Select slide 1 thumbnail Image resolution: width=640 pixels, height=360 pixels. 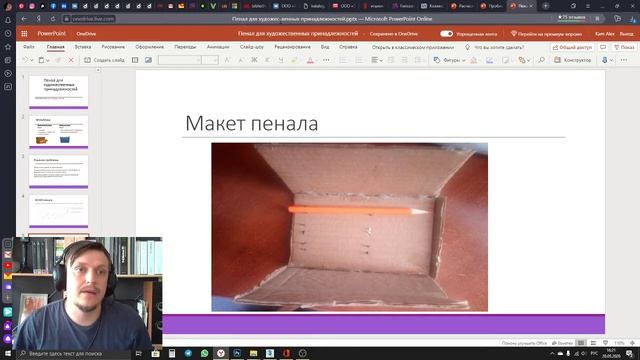coord(59,92)
